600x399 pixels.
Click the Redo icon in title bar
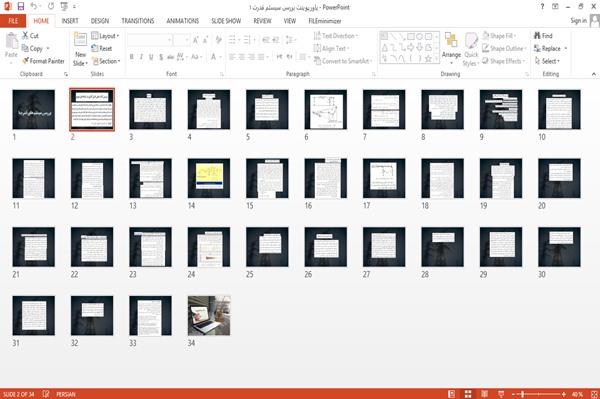(51, 7)
